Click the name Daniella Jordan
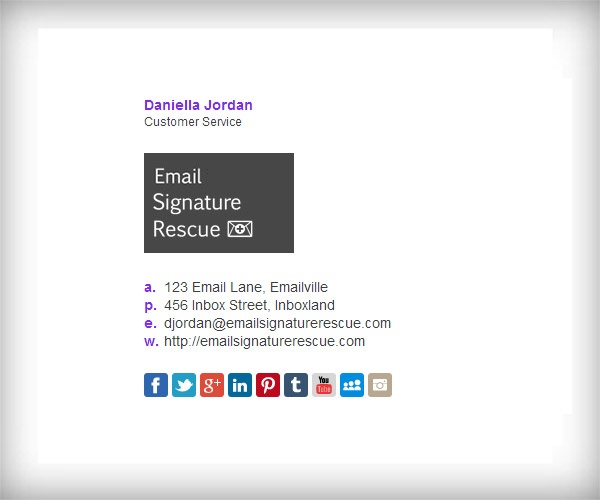Screen dimensions: 600x500 click(198, 105)
